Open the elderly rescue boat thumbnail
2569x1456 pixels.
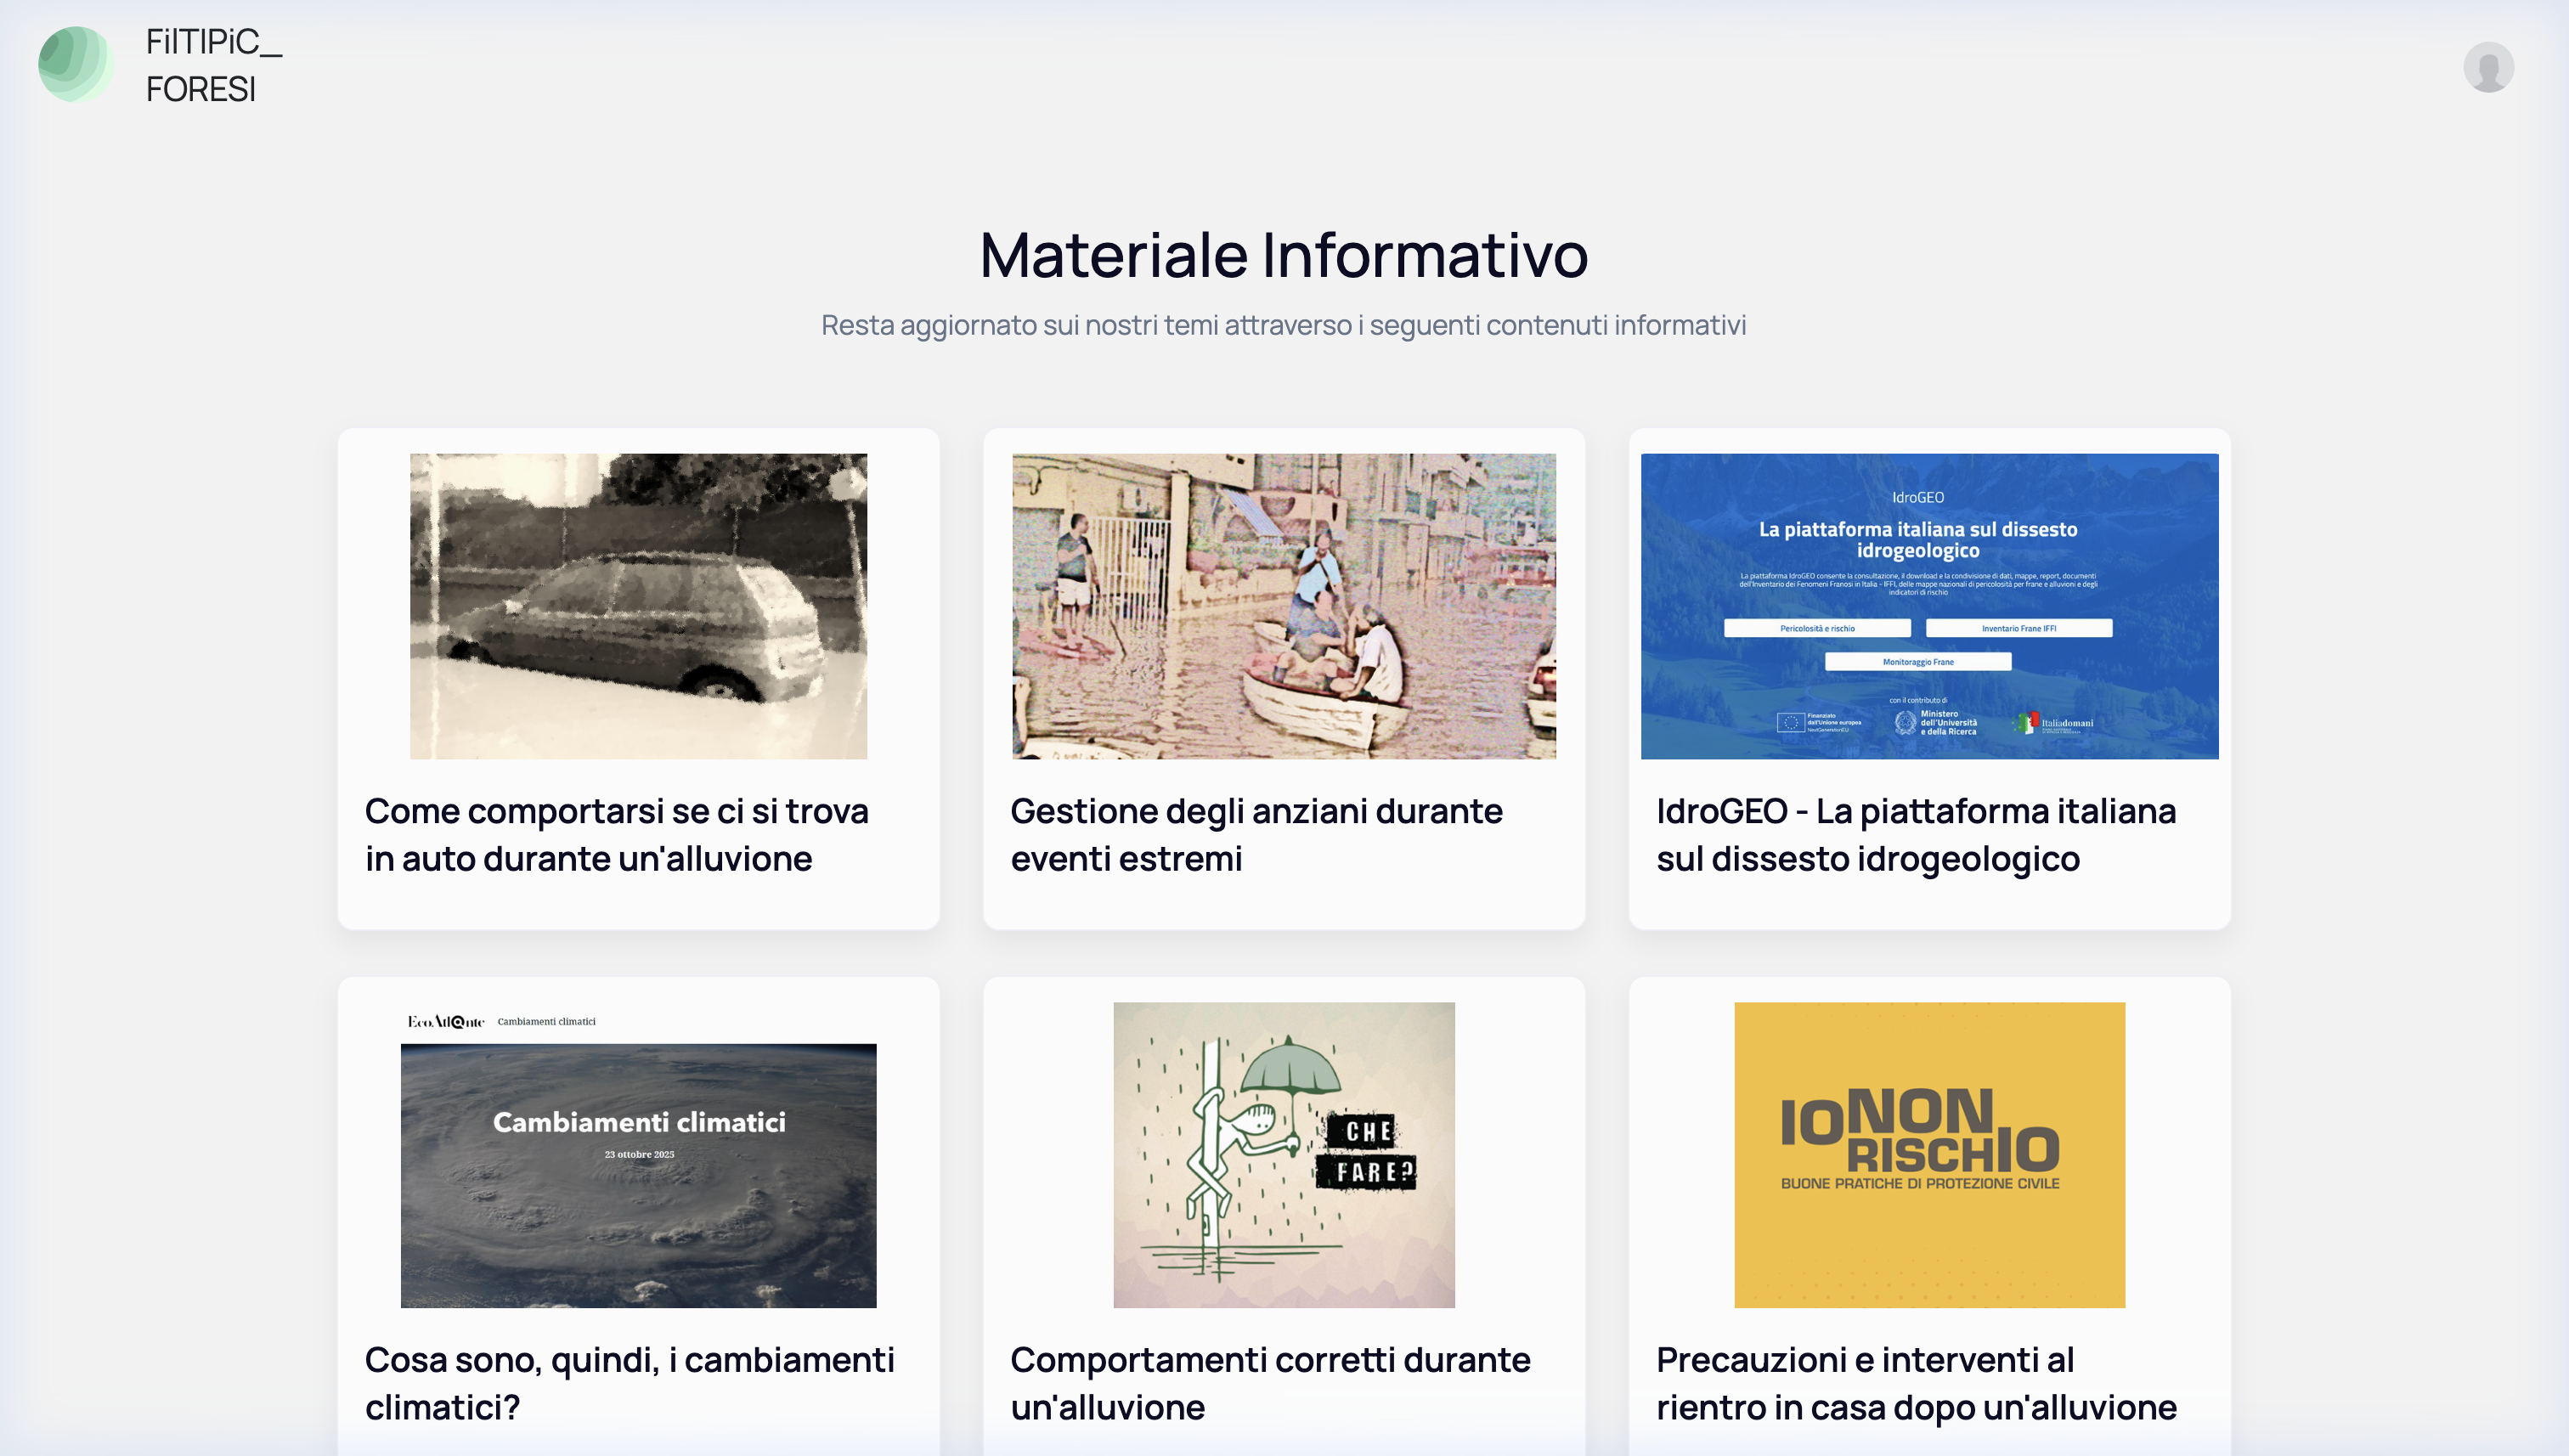click(x=1284, y=606)
